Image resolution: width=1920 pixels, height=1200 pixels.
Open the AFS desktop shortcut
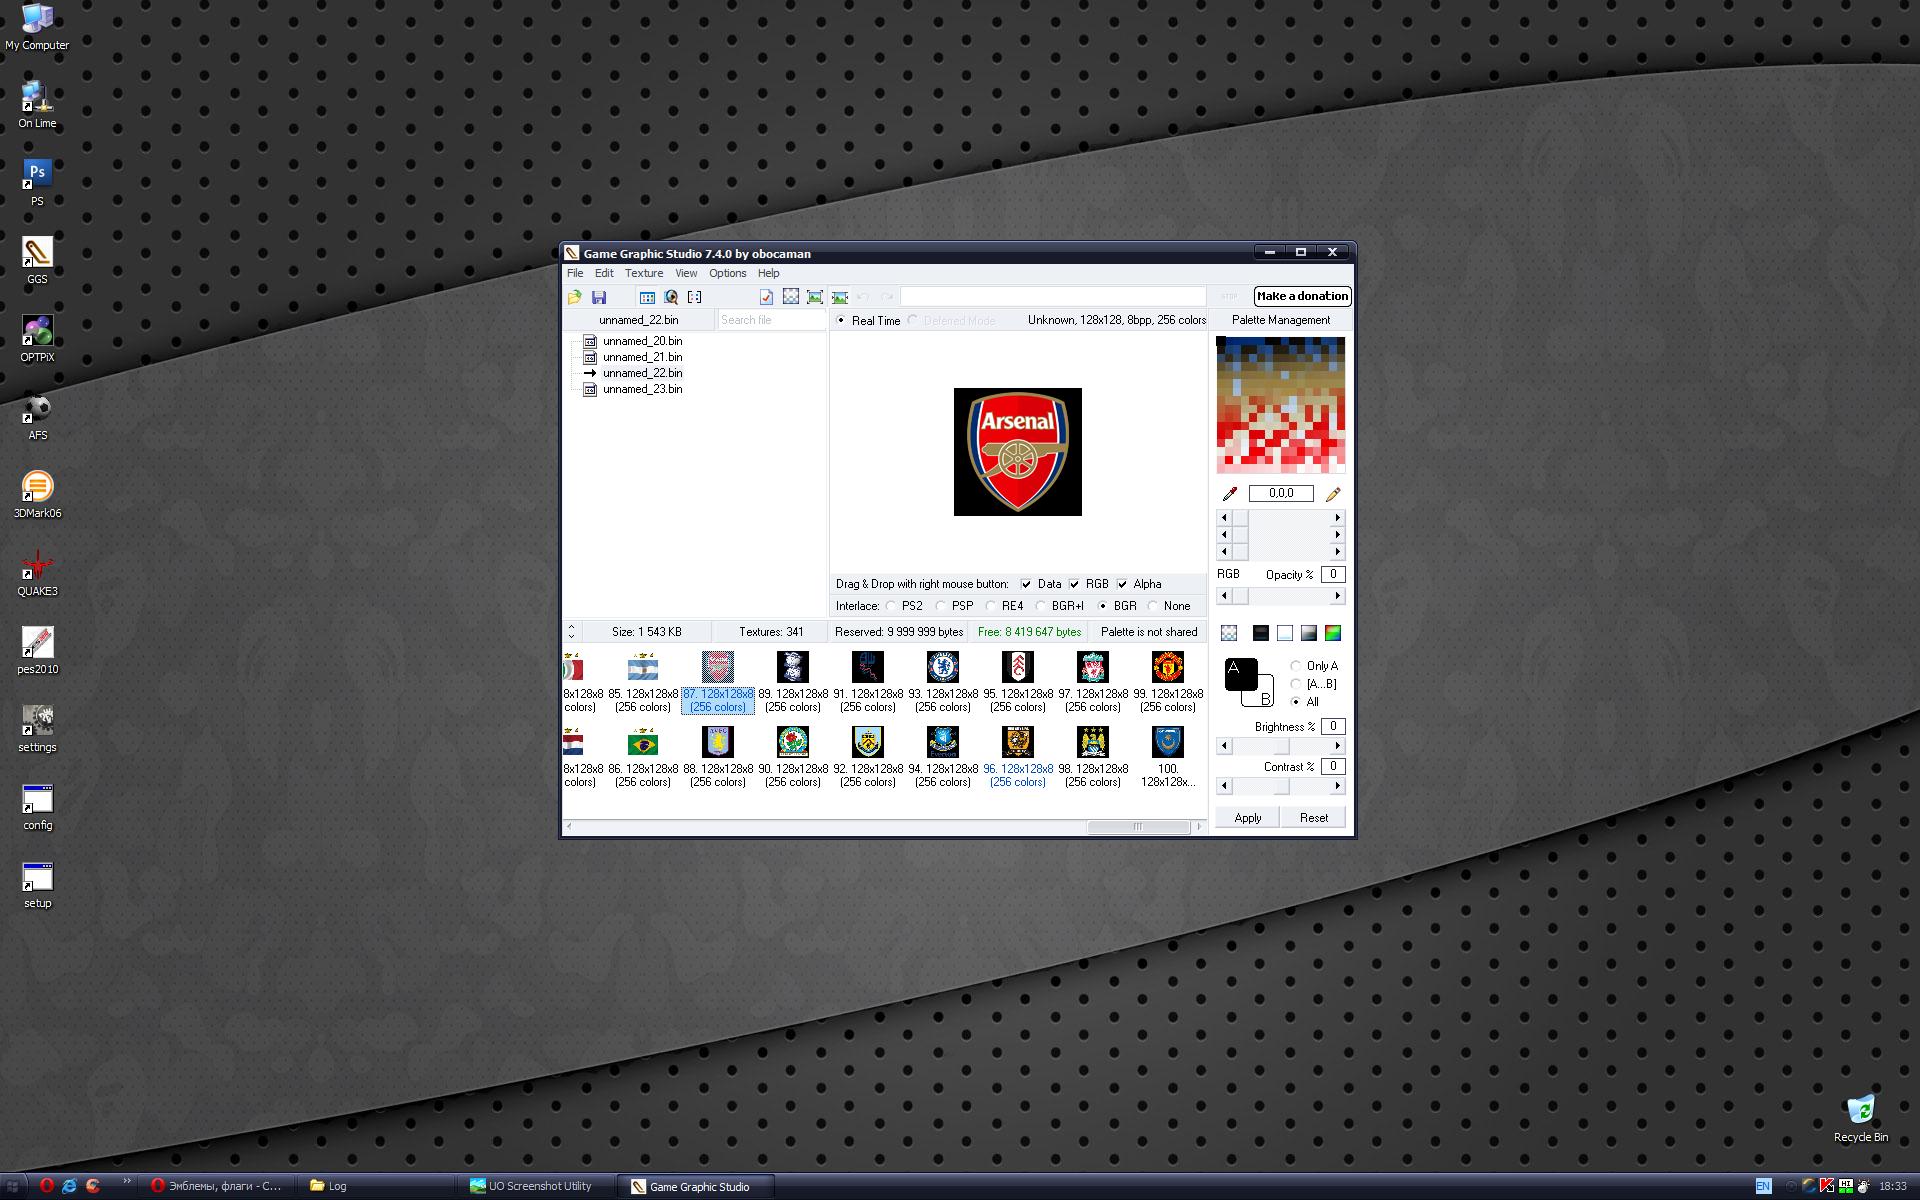coord(37,417)
